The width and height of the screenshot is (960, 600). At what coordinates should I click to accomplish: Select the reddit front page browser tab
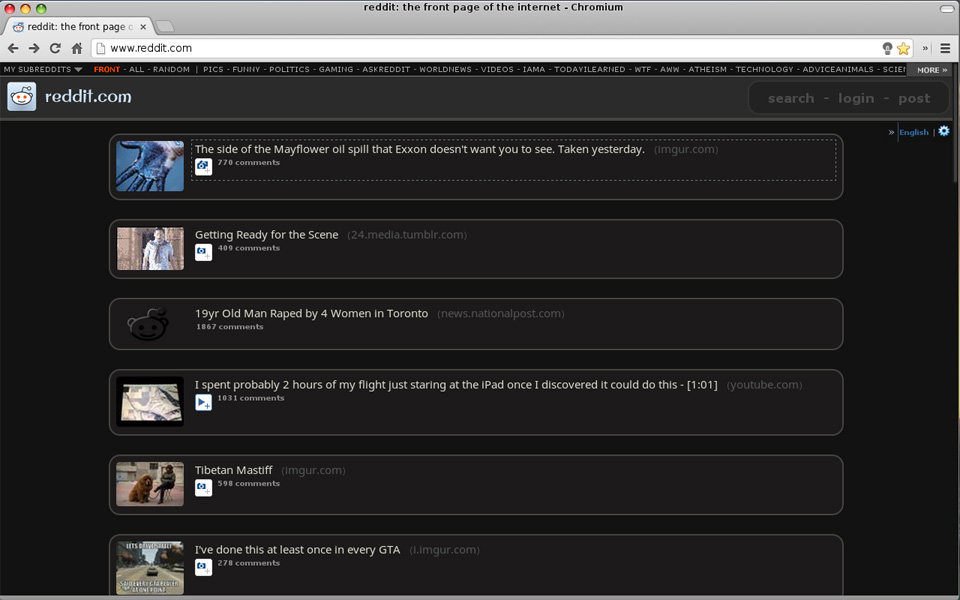coord(80,27)
